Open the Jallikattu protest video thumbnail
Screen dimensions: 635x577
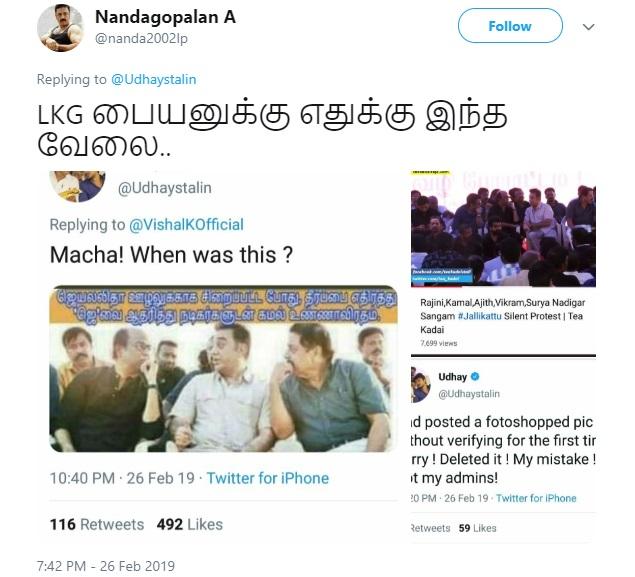pos(503,229)
